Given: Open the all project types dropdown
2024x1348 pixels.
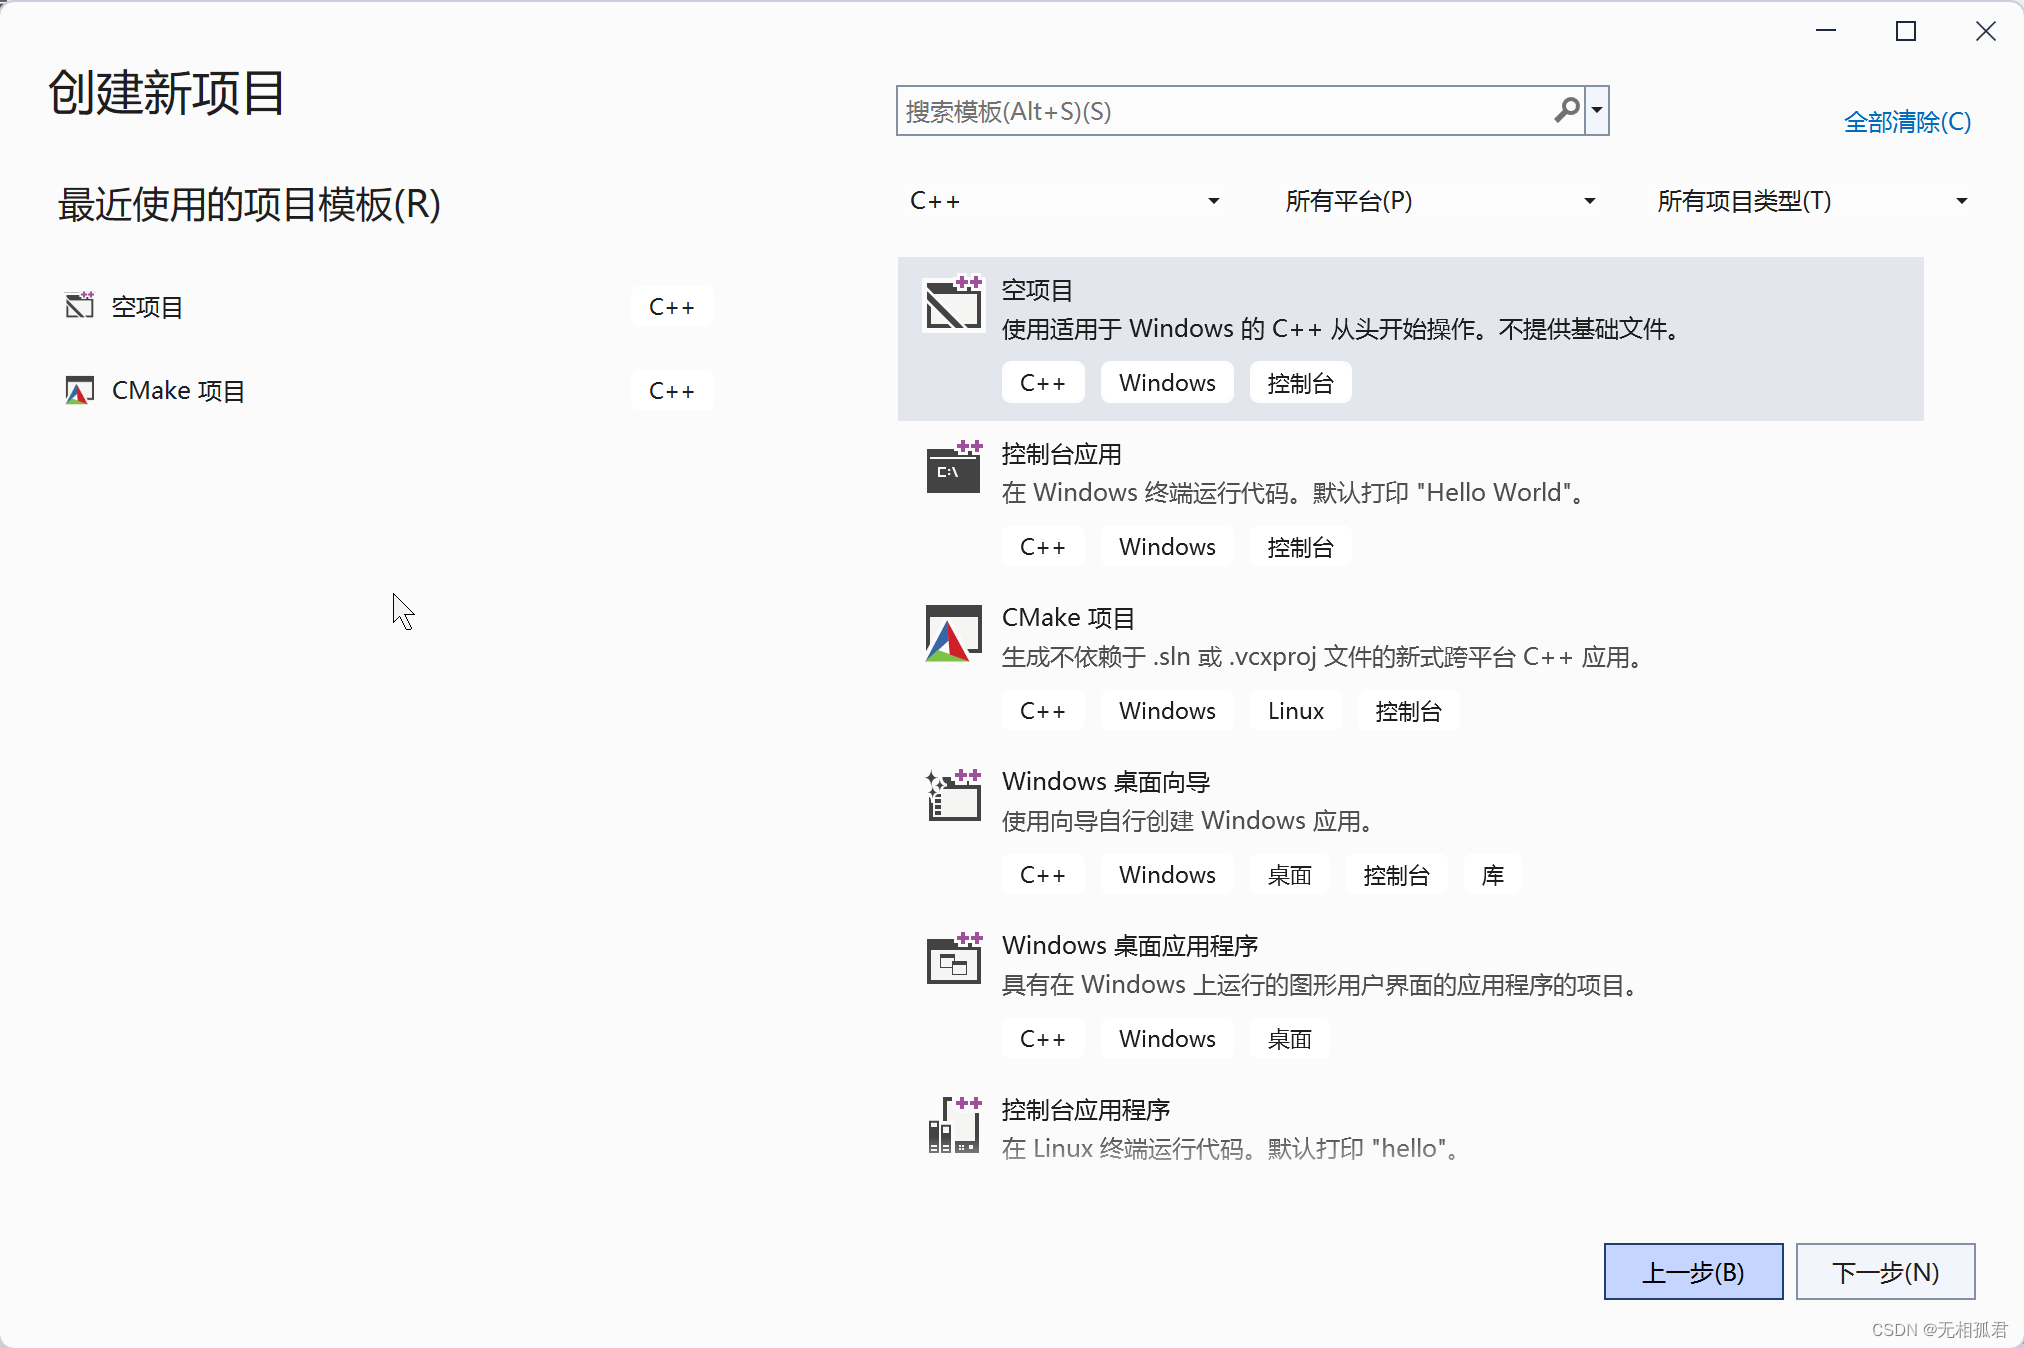Looking at the screenshot, I should pos(1811,201).
